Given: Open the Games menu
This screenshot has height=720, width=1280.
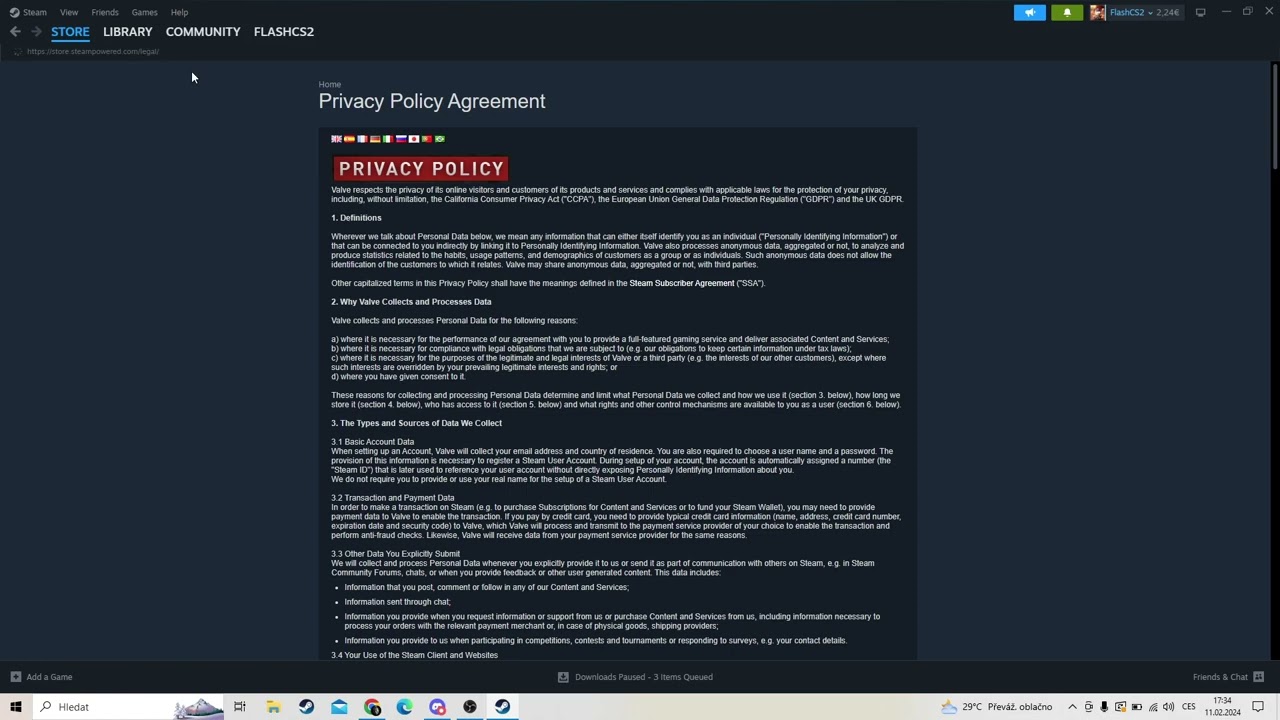Looking at the screenshot, I should (x=145, y=12).
